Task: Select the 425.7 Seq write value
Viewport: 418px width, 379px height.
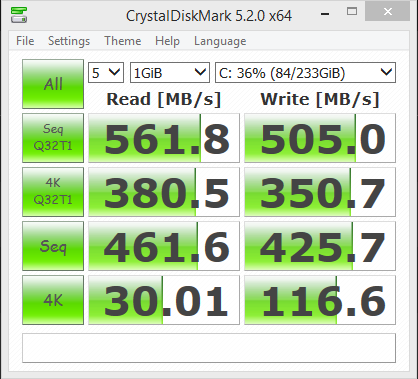Action: (320, 246)
